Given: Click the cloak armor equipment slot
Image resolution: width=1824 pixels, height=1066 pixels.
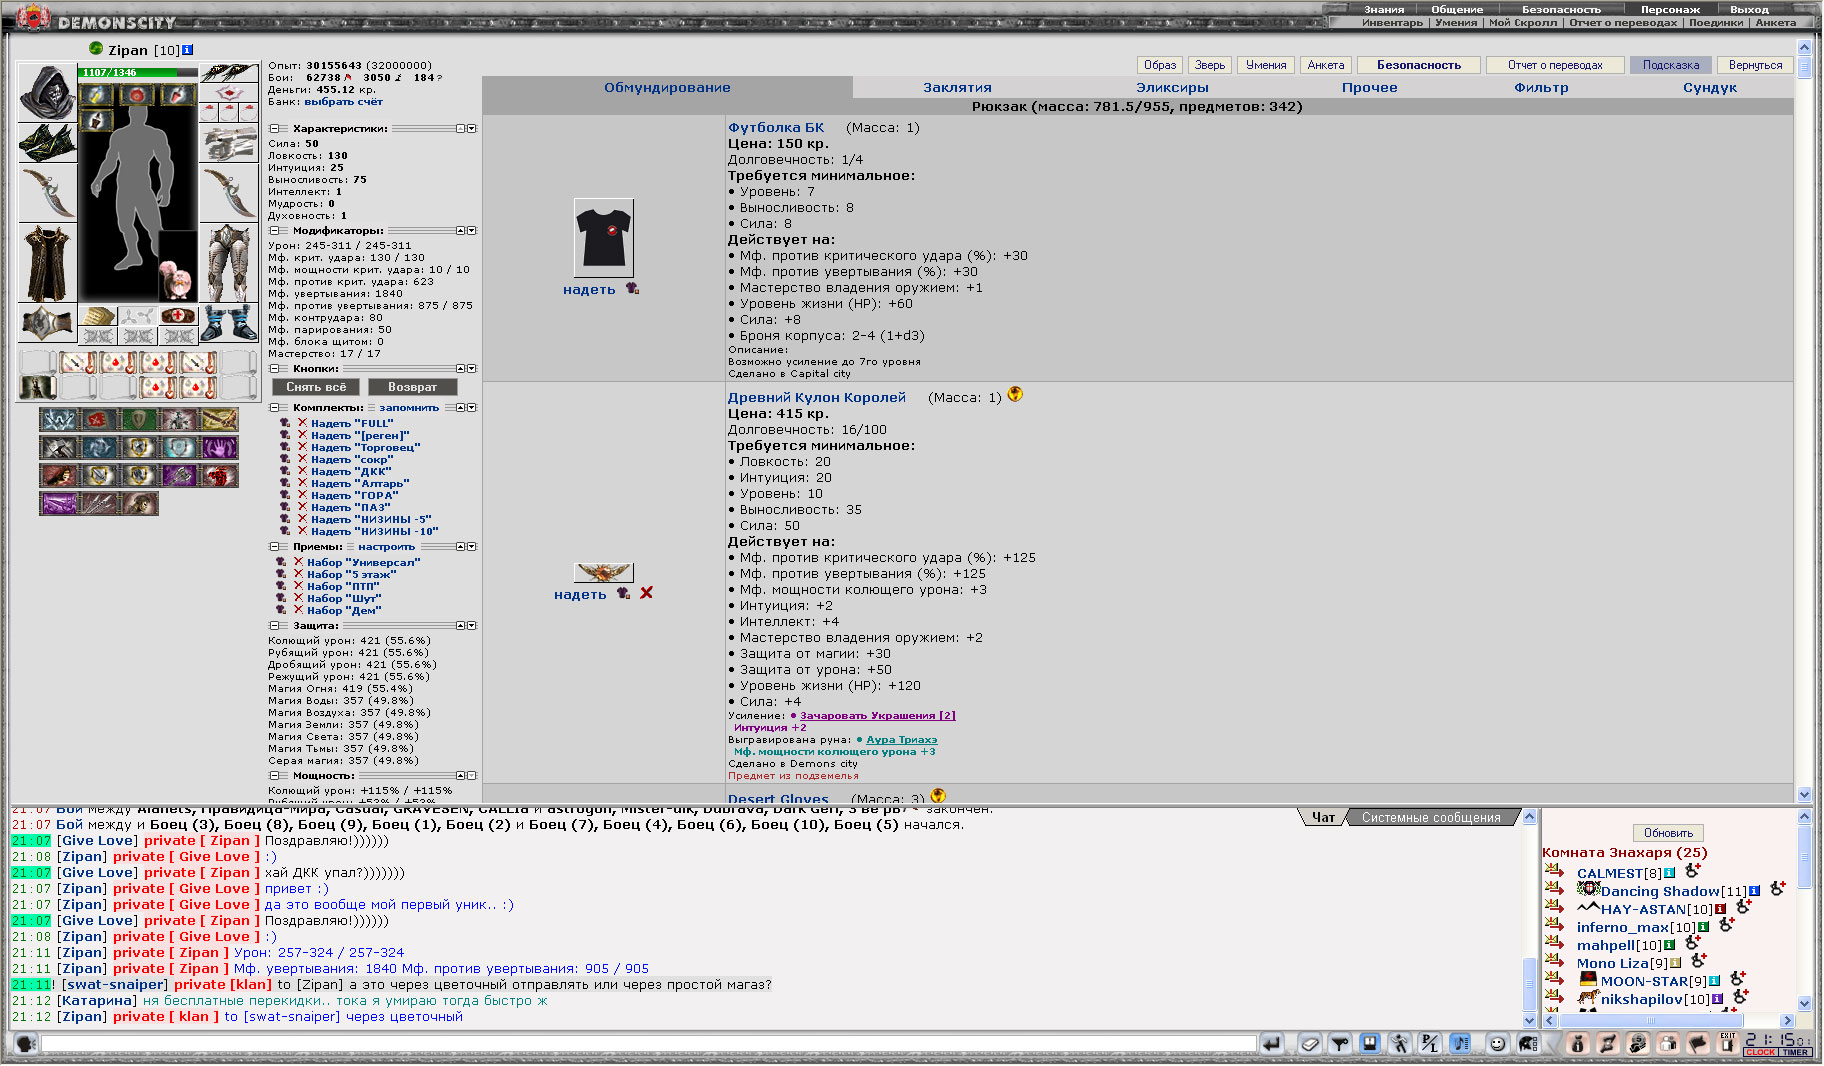Looking at the screenshot, I should click(47, 263).
